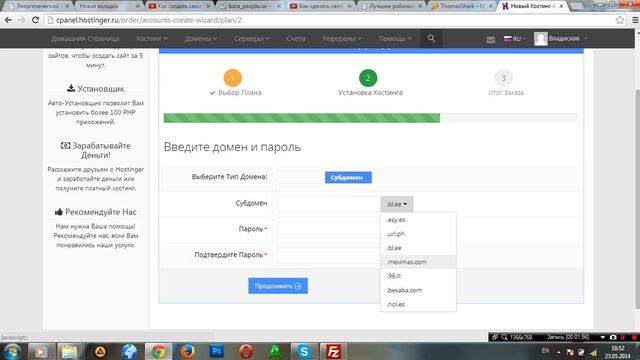The width and height of the screenshot is (640, 360).
Task: Close the Новый Хостинг browser tab
Action: pos(562,6)
